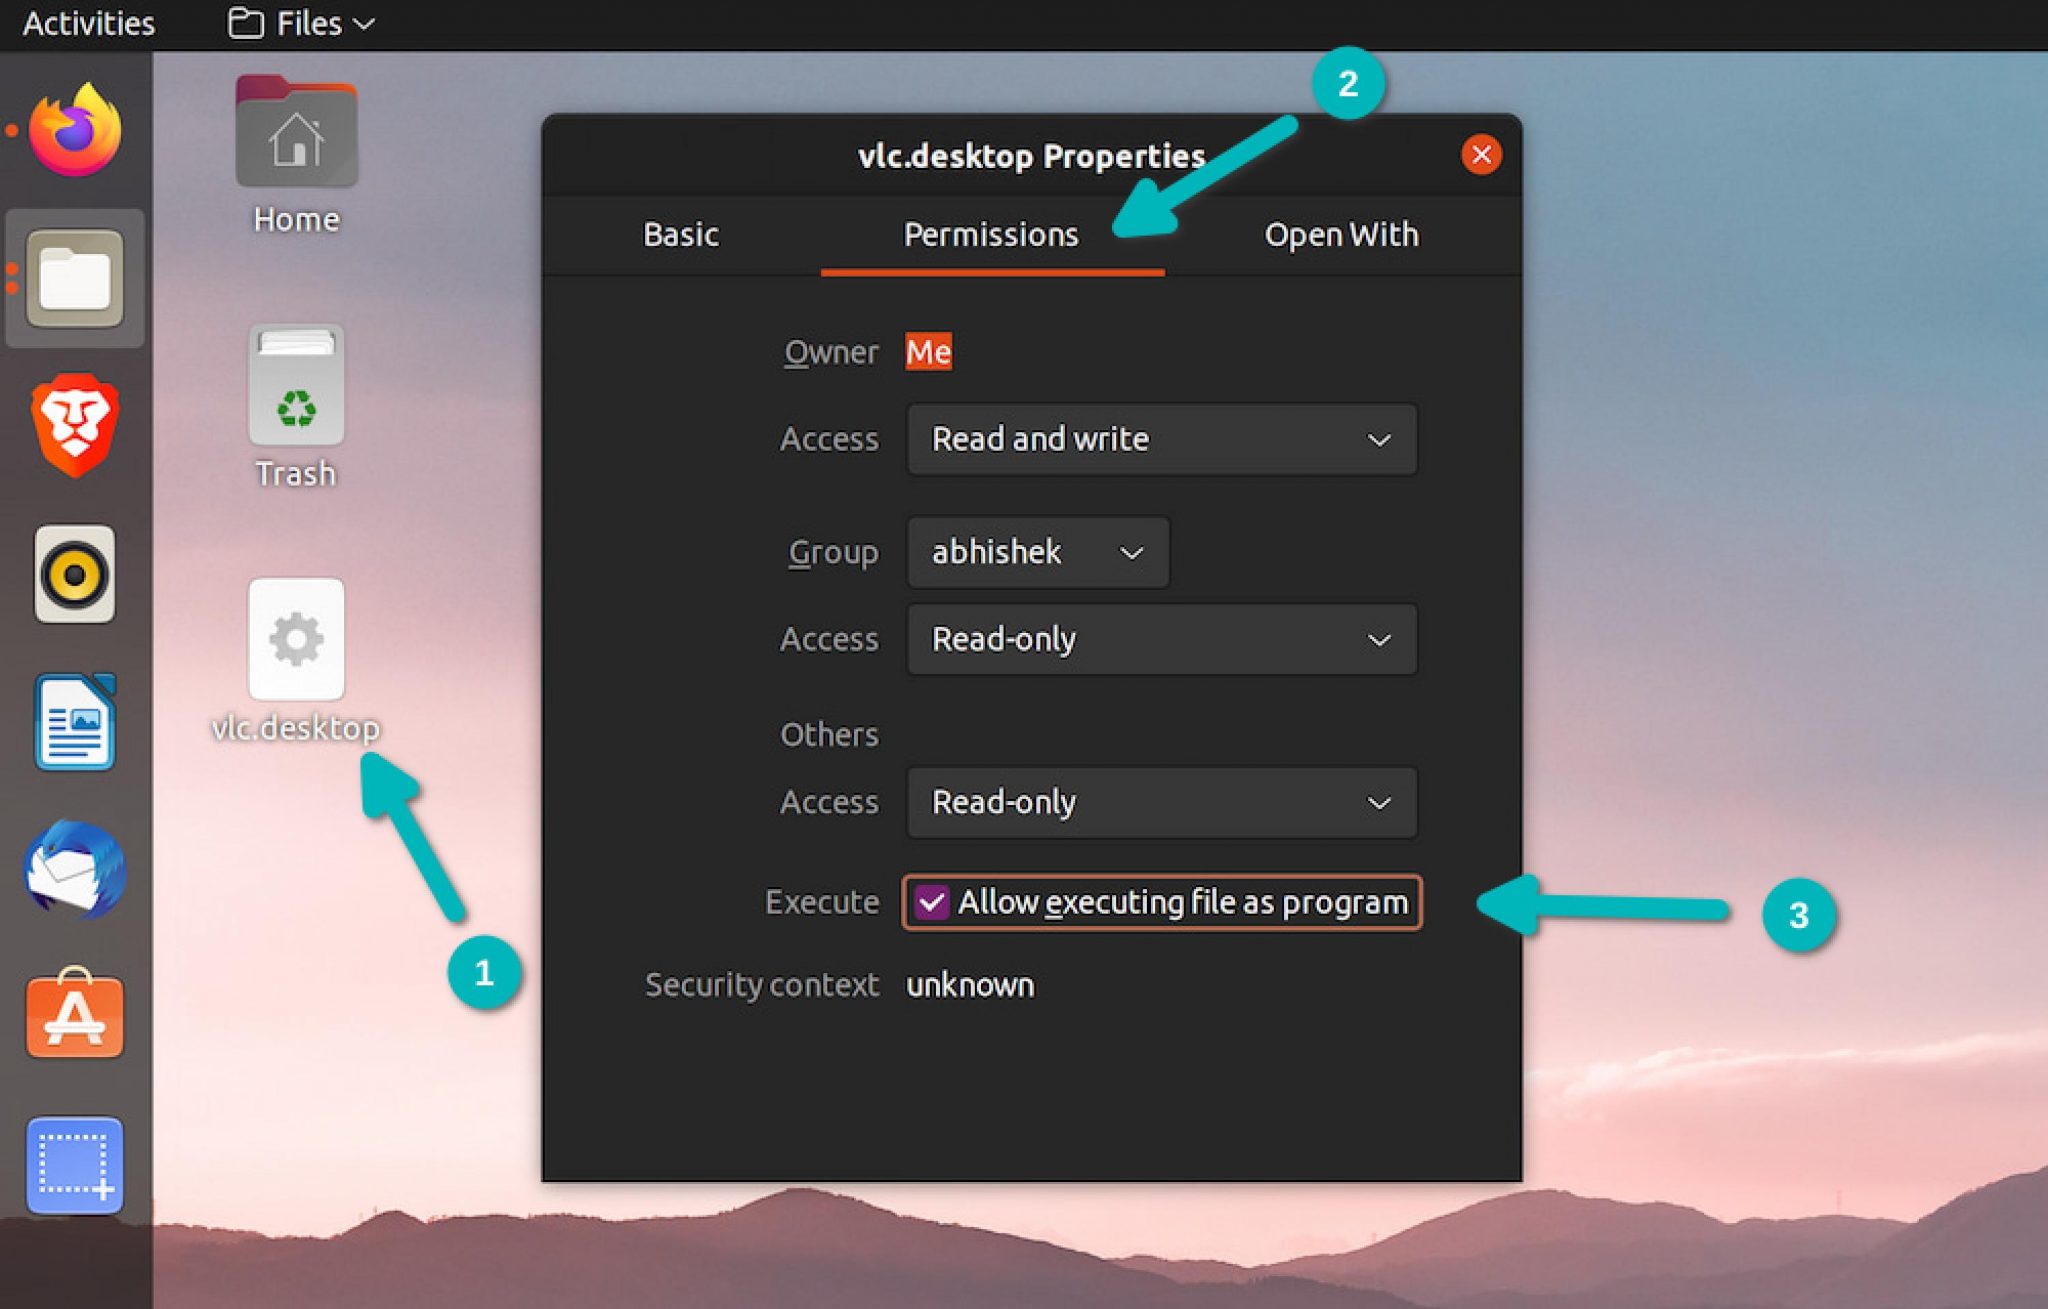Open the Owner Access dropdown
This screenshot has height=1309, width=2048.
click(x=1160, y=439)
